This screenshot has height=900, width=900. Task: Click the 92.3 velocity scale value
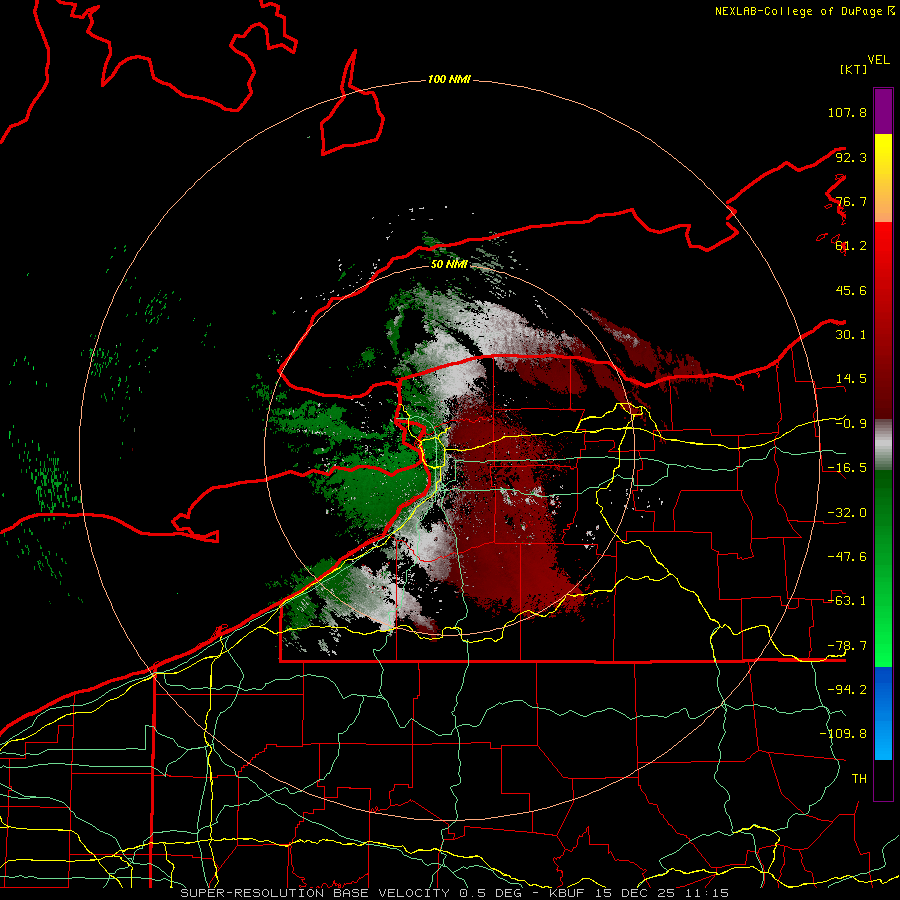pos(851,157)
